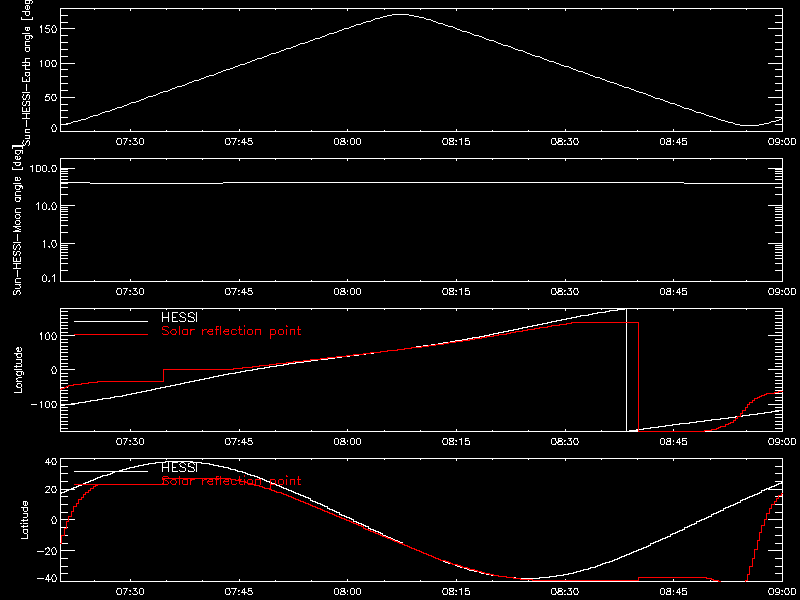The image size is (800, 600).
Task: Click 08:15 under the Latitude plot
Action: [456, 592]
